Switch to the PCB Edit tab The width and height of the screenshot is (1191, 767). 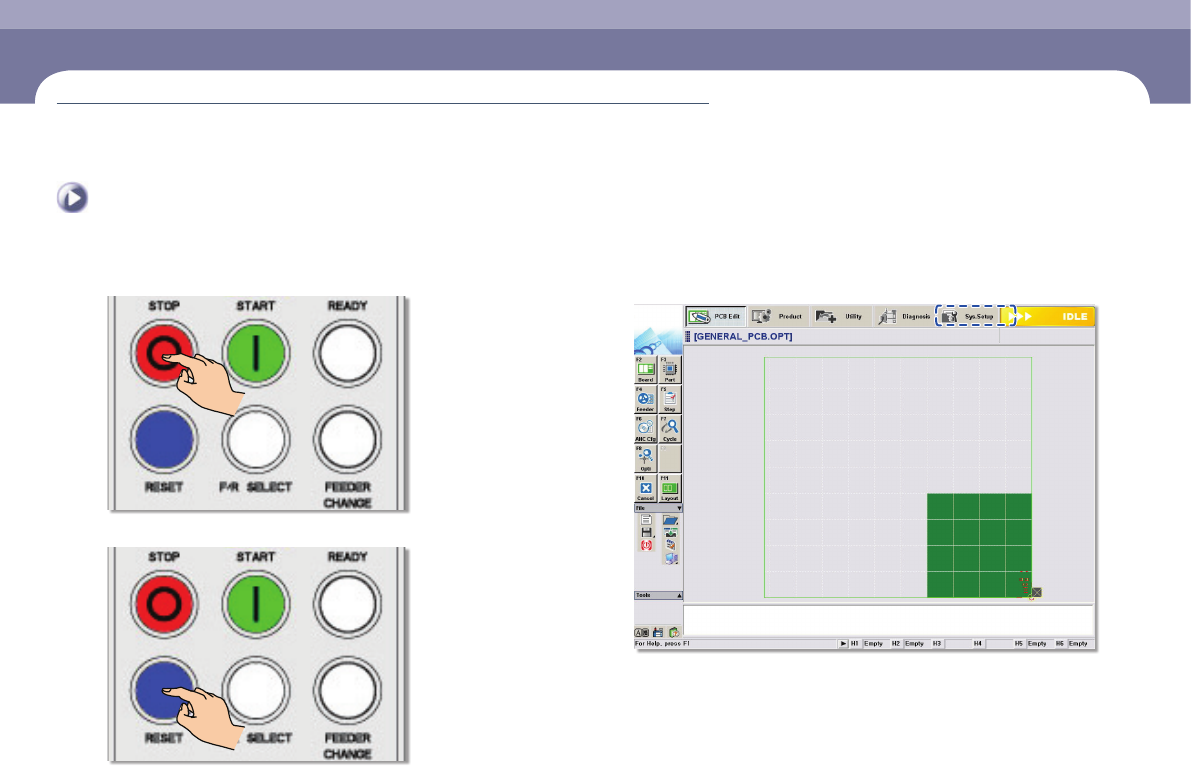(716, 317)
